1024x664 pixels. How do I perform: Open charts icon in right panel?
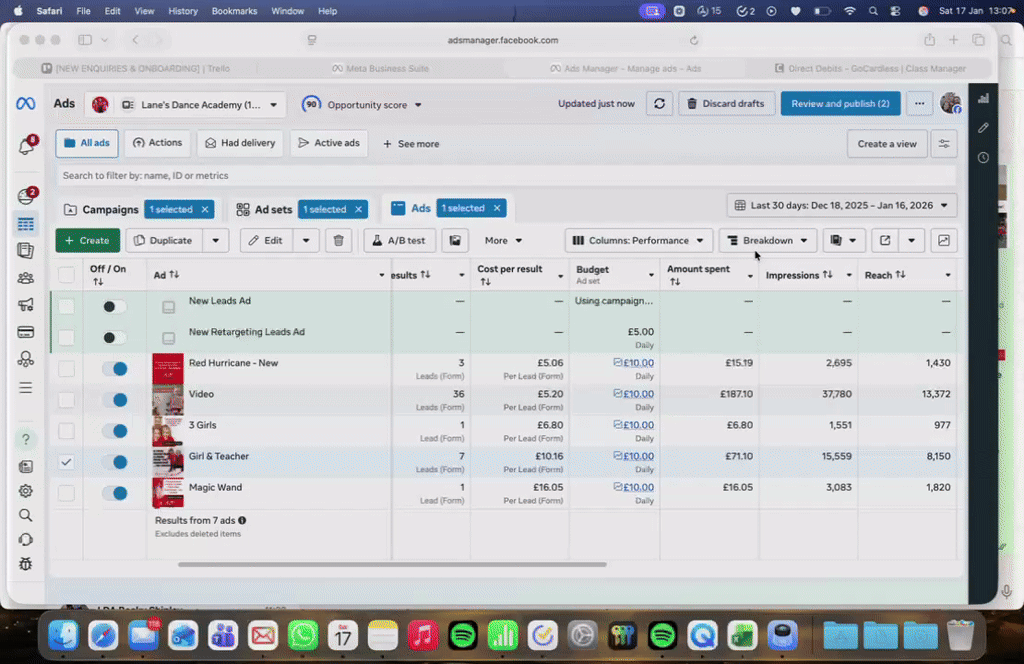tap(983, 99)
